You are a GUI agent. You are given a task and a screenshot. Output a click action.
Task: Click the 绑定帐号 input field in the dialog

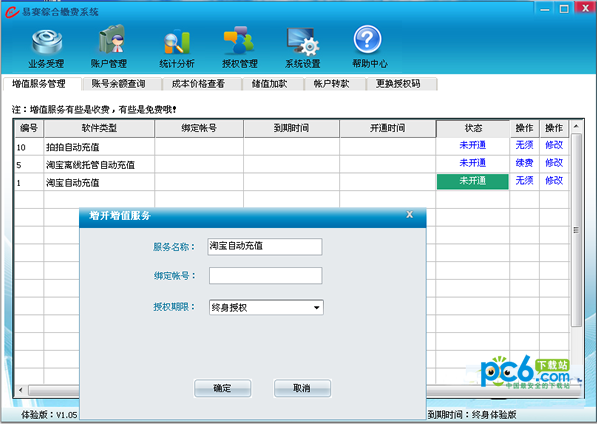click(x=265, y=276)
